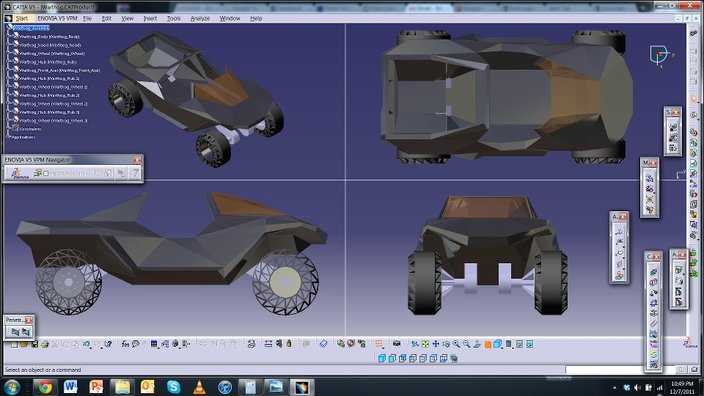Open the File menu
The width and height of the screenshot is (704, 396).
click(87, 18)
